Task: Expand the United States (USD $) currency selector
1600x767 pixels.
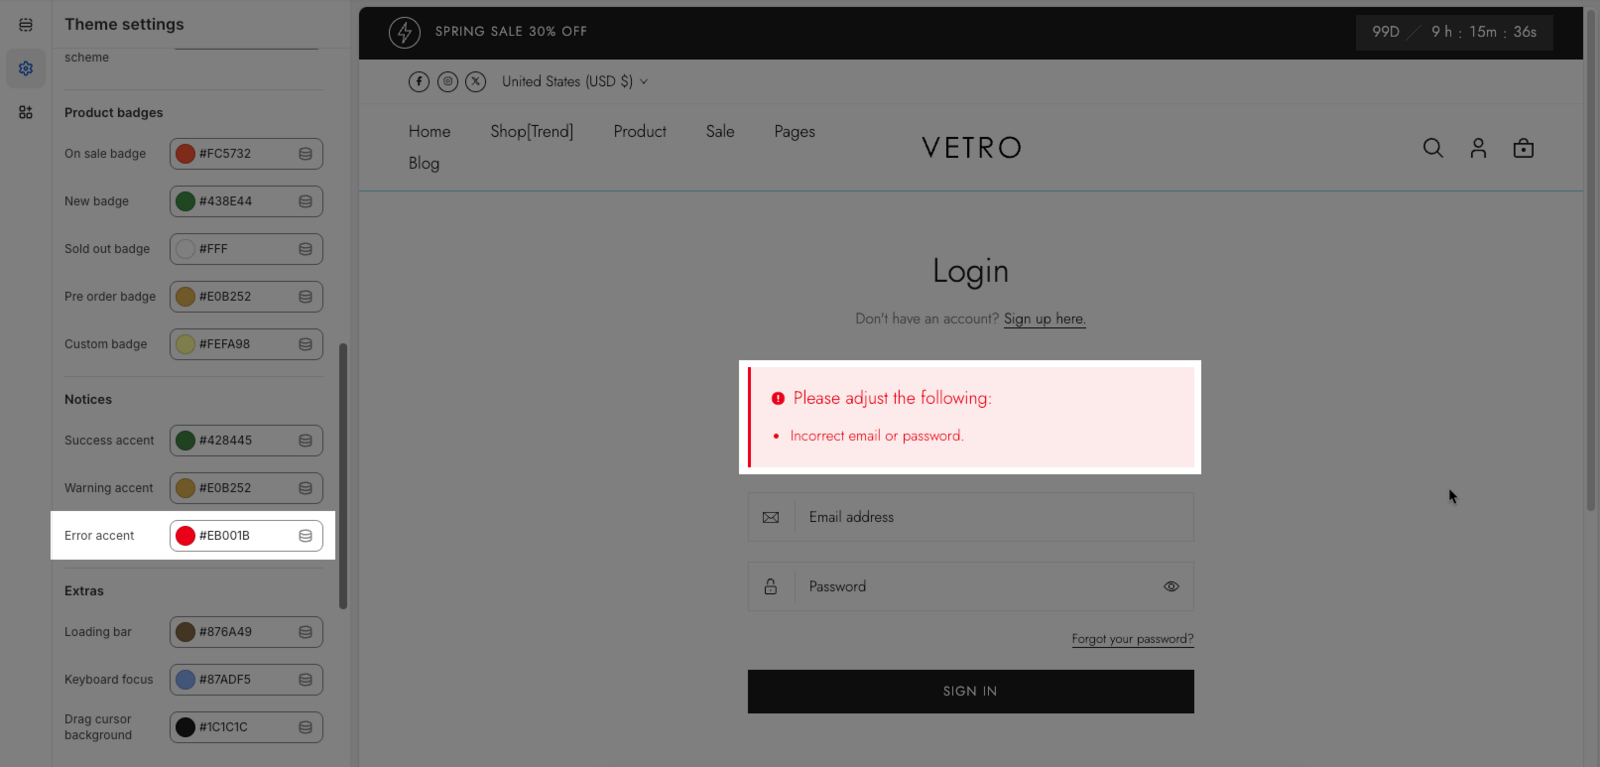Action: coord(575,82)
